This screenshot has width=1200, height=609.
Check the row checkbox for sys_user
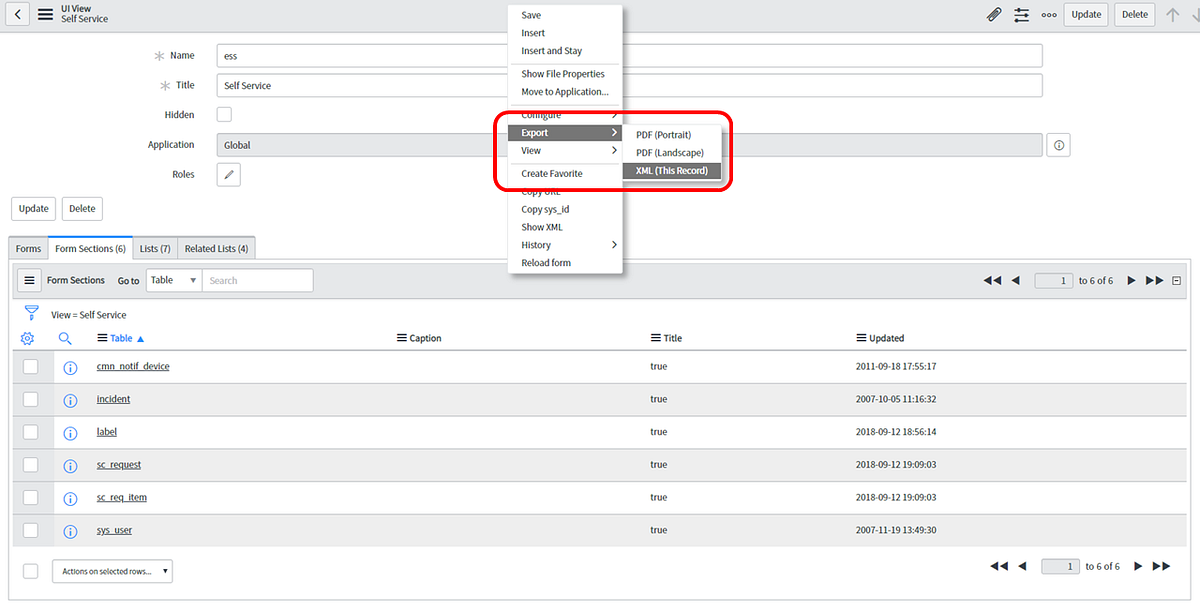coord(30,530)
